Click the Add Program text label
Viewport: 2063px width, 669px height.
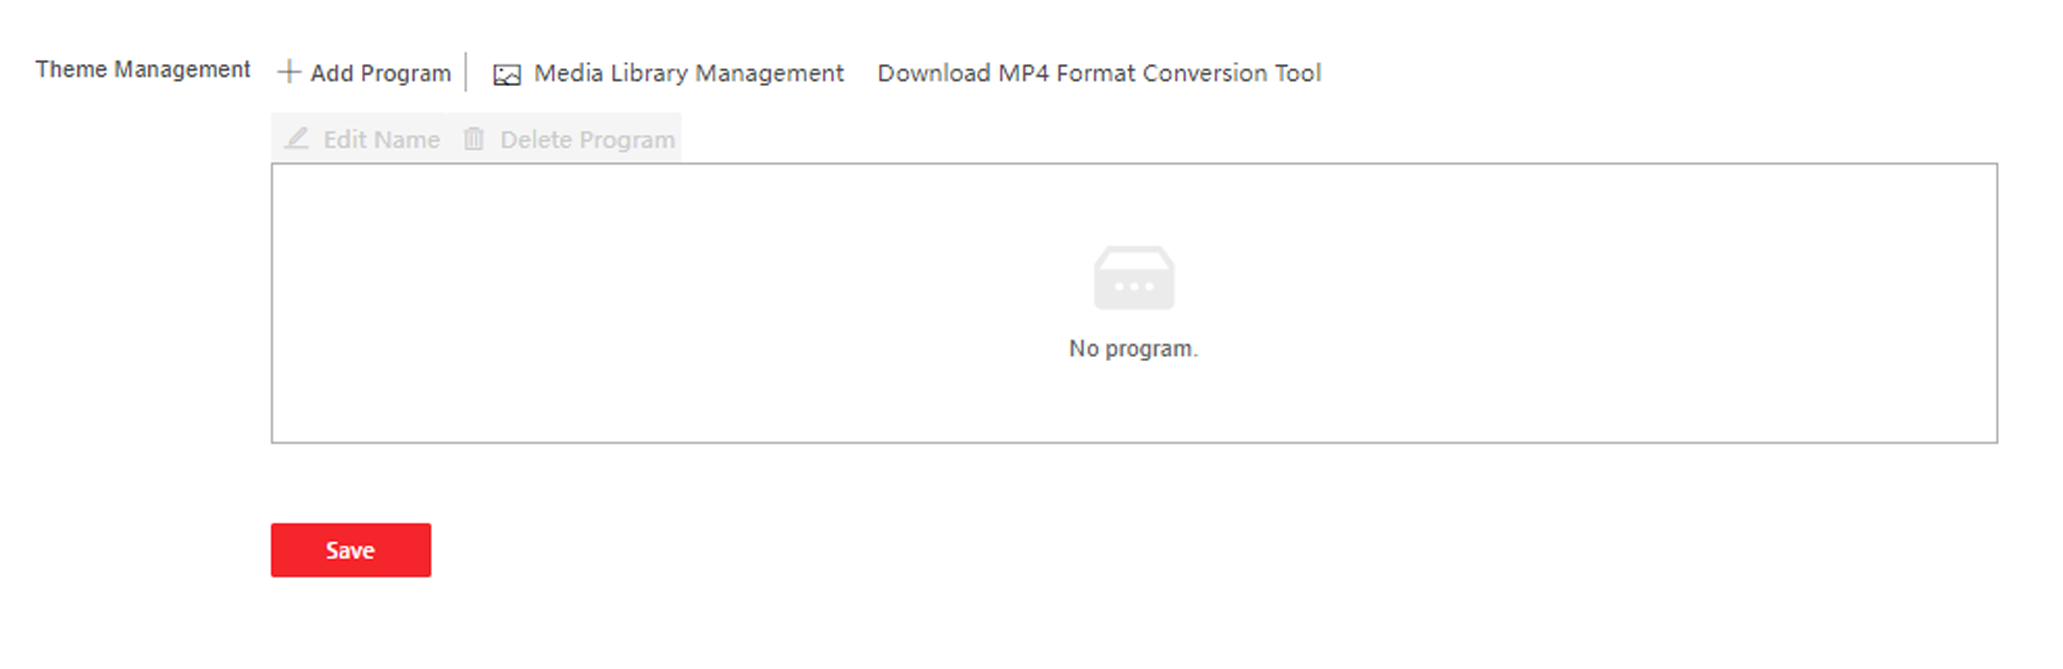pos(380,73)
